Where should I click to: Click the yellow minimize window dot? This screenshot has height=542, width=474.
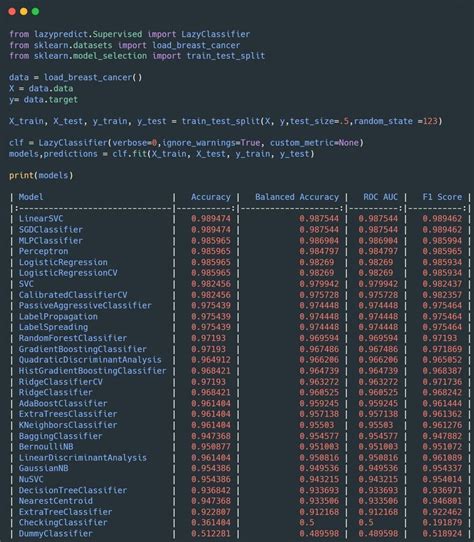24,12
